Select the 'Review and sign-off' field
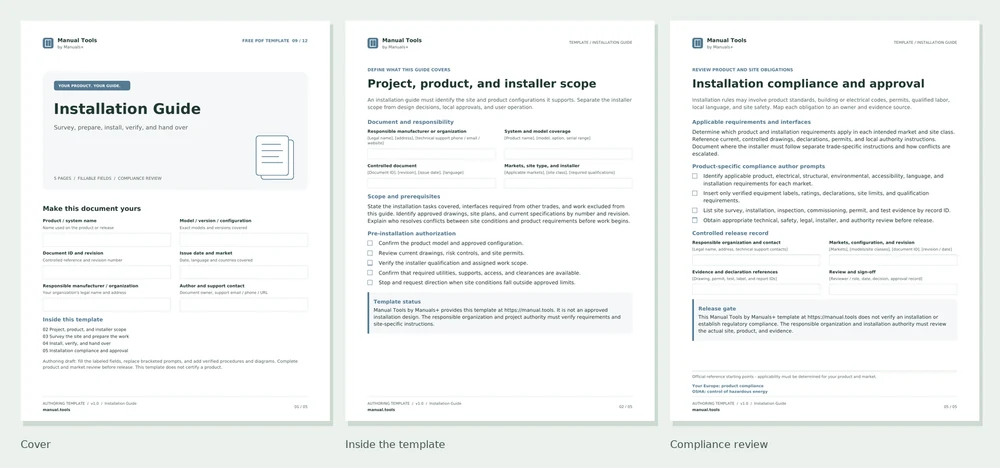1000x468 pixels. point(893,289)
